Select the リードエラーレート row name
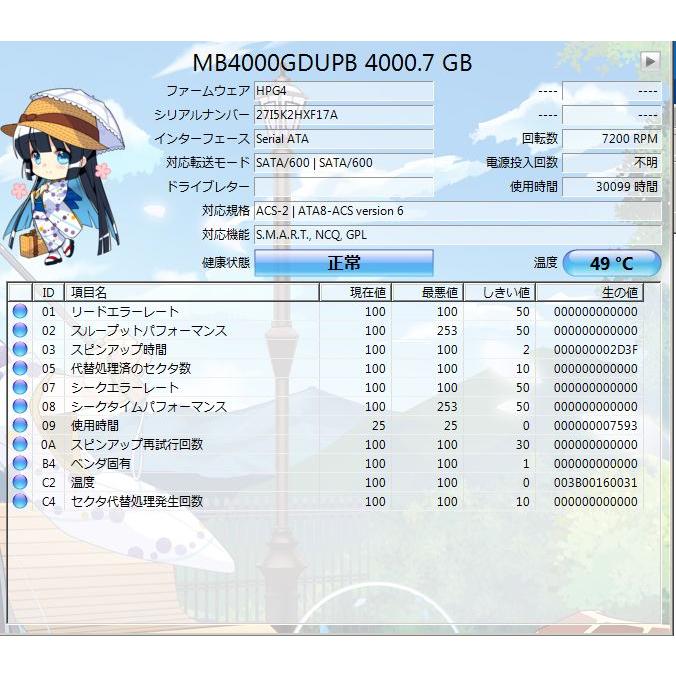The width and height of the screenshot is (676, 676). (125, 311)
